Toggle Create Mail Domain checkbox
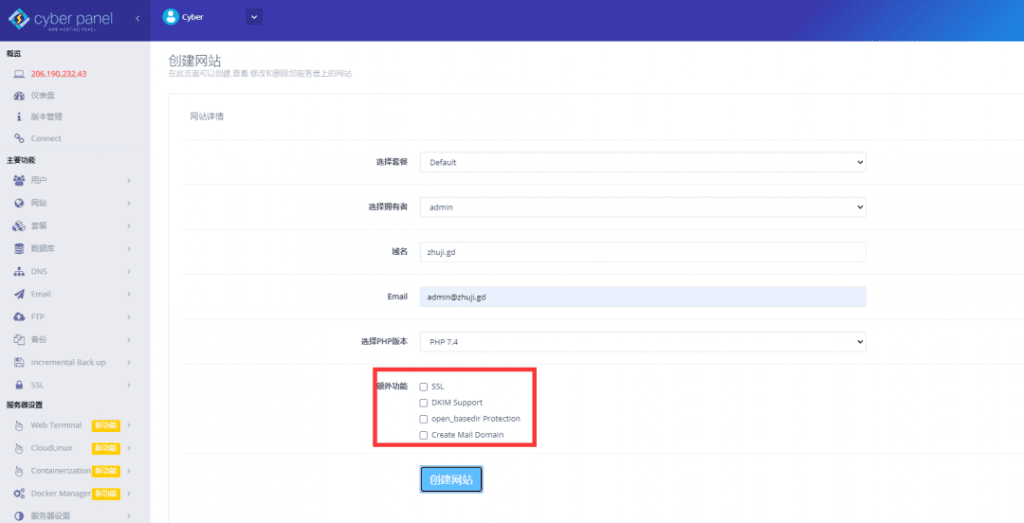This screenshot has height=523, width=1024. tap(424, 435)
